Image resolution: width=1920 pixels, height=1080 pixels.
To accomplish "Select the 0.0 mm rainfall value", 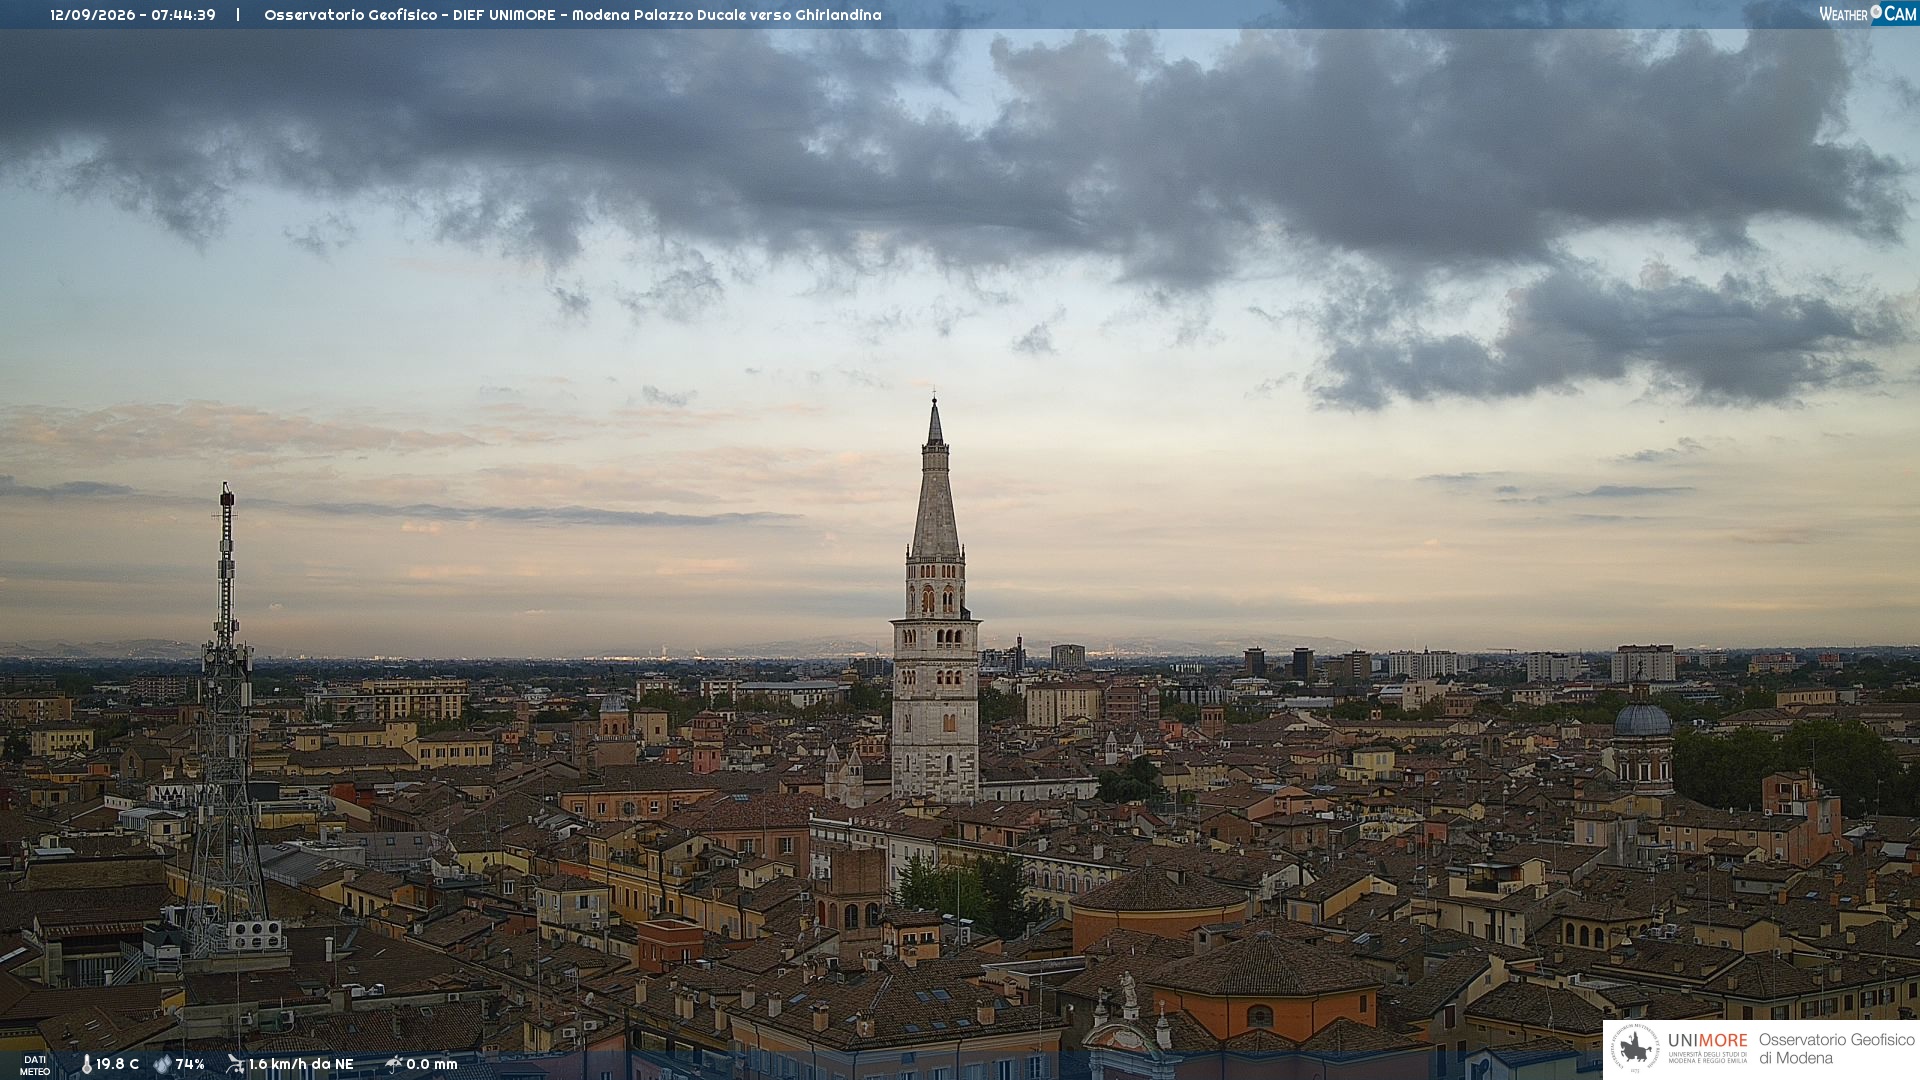I will [x=432, y=1064].
